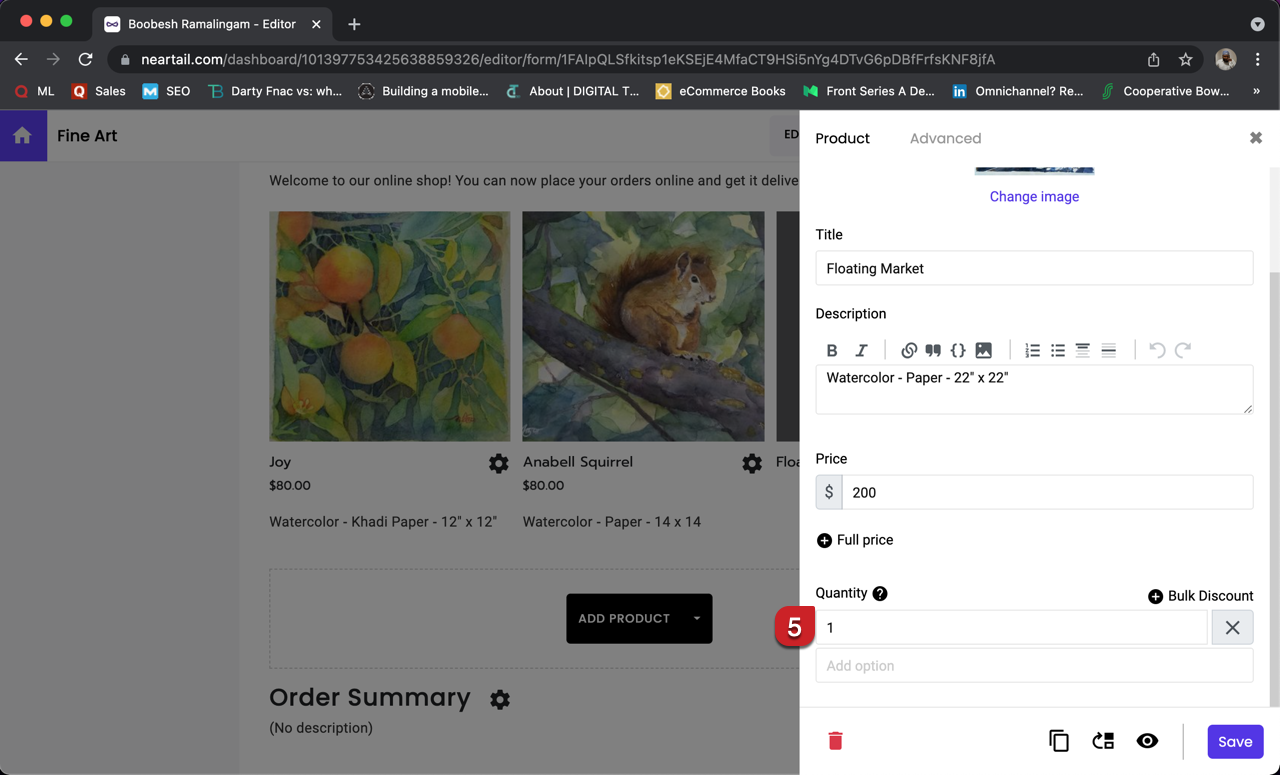This screenshot has width=1280, height=775.
Task: Insert a link in description
Action: 908,350
